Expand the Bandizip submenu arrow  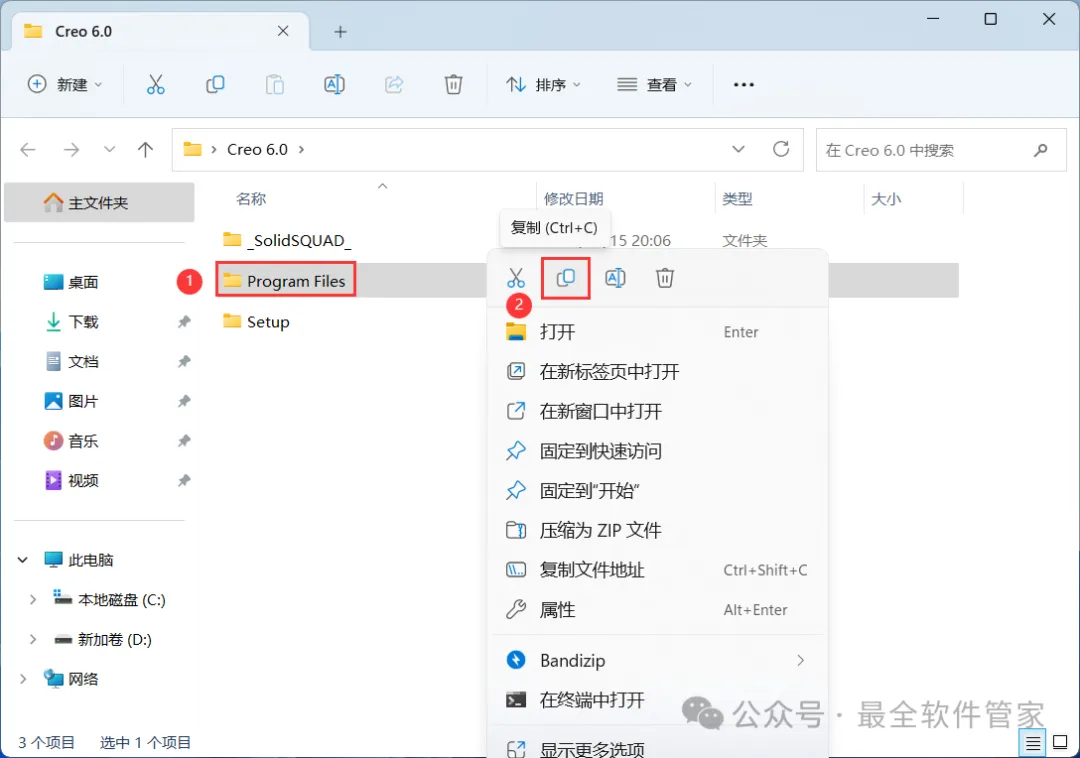pyautogui.click(x=800, y=660)
